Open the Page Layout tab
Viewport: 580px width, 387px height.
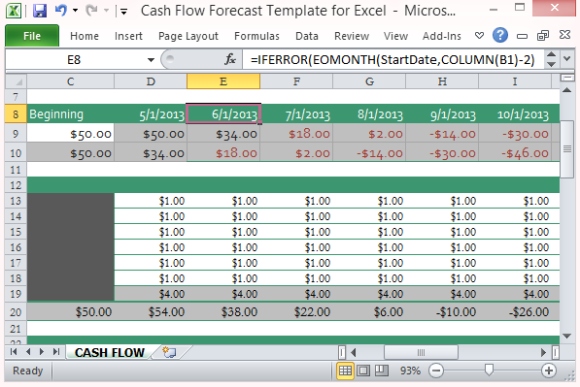(188, 36)
